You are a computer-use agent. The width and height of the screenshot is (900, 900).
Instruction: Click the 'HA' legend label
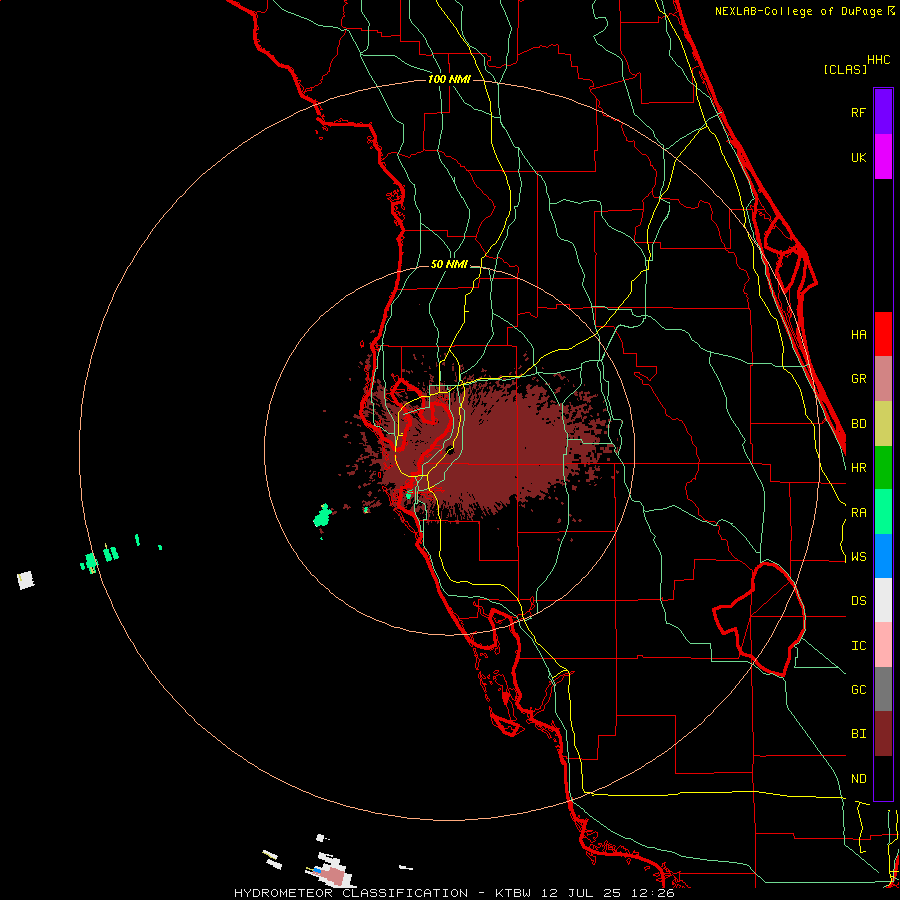tap(858, 335)
